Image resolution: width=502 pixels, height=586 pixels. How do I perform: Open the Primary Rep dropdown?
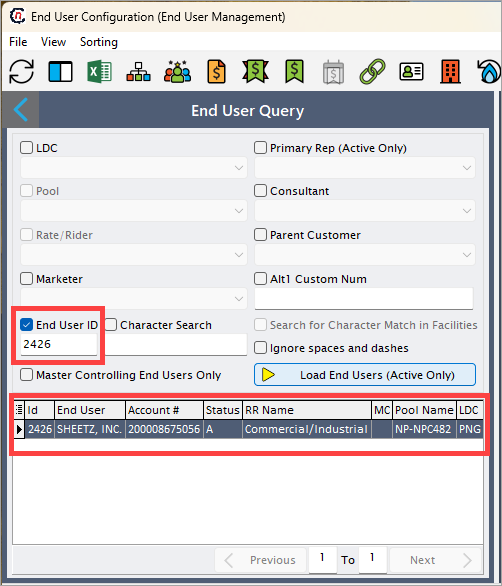click(365, 167)
